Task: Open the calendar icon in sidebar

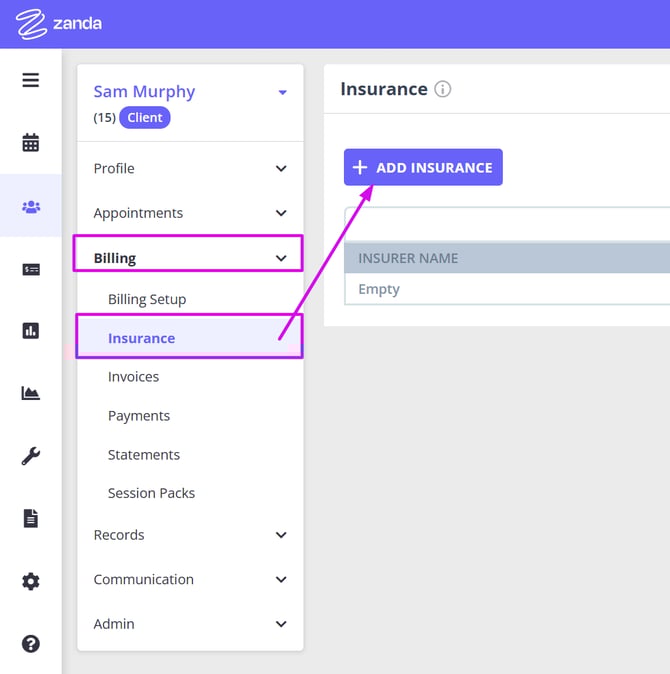Action: tap(31, 143)
